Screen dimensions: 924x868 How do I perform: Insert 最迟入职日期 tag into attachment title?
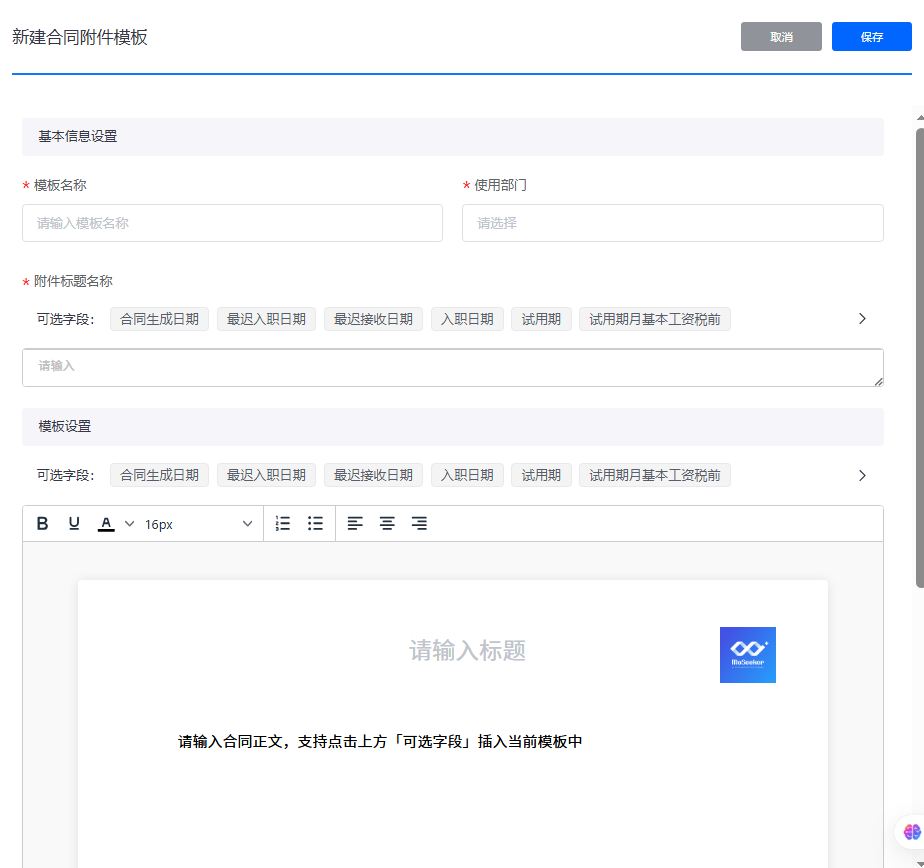(266, 319)
